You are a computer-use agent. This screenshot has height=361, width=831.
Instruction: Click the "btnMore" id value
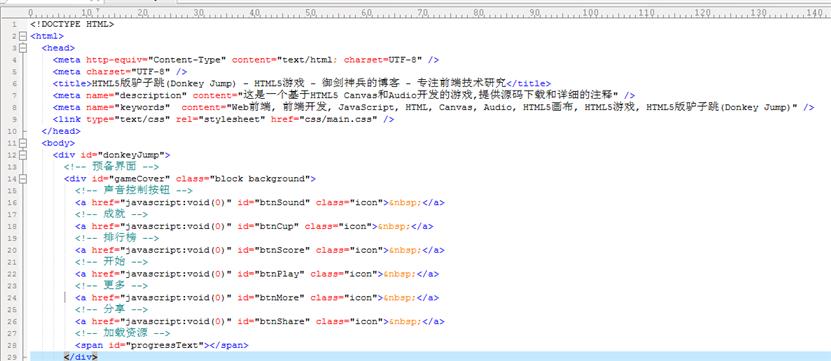280,298
